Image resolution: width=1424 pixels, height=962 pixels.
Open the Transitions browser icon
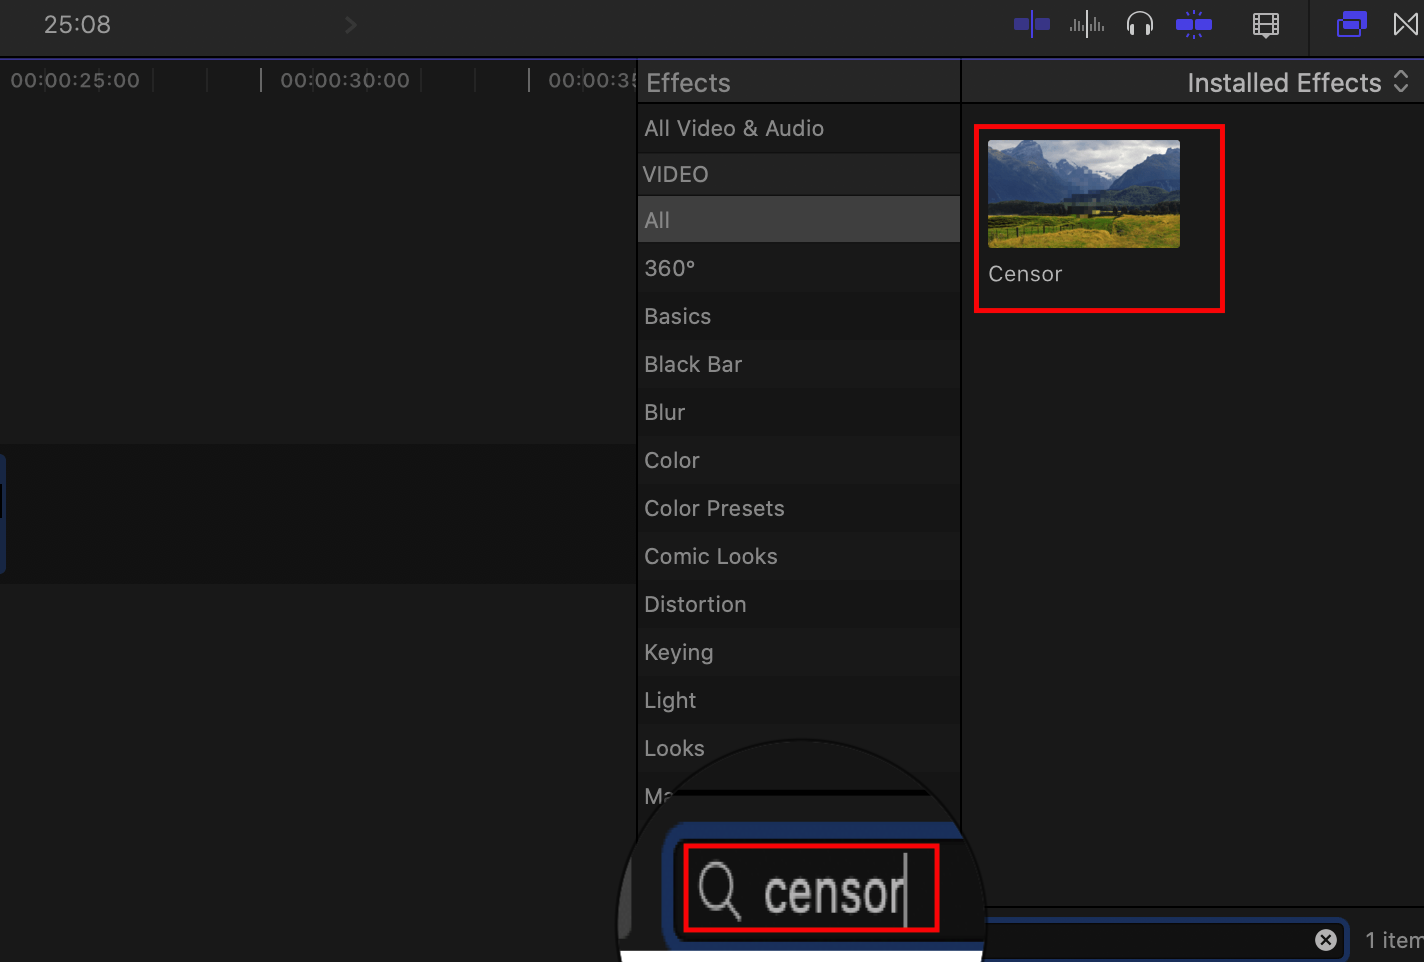[1406, 24]
